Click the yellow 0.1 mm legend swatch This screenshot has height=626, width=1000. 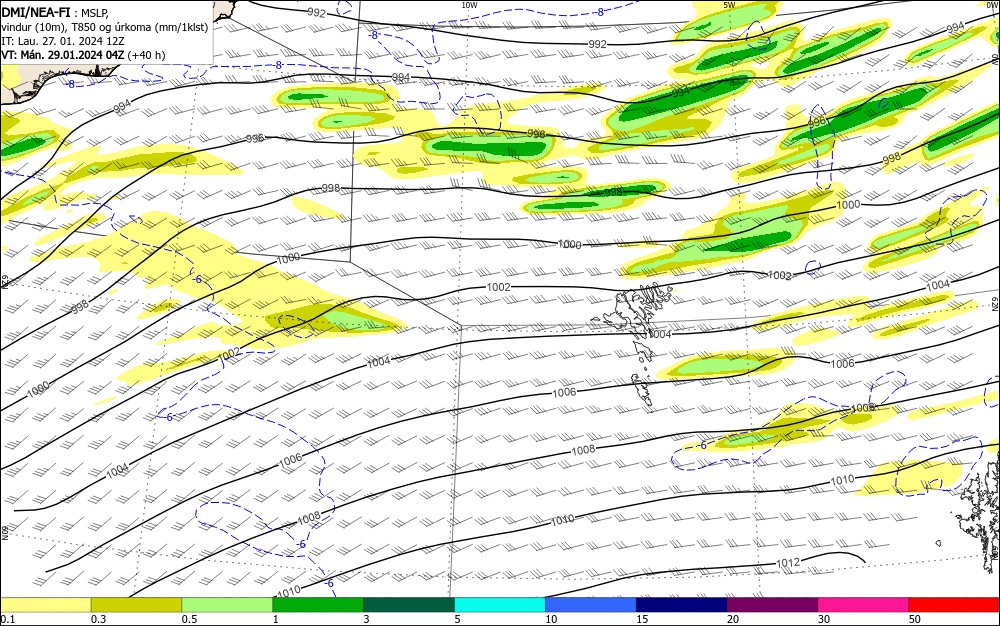[45, 605]
